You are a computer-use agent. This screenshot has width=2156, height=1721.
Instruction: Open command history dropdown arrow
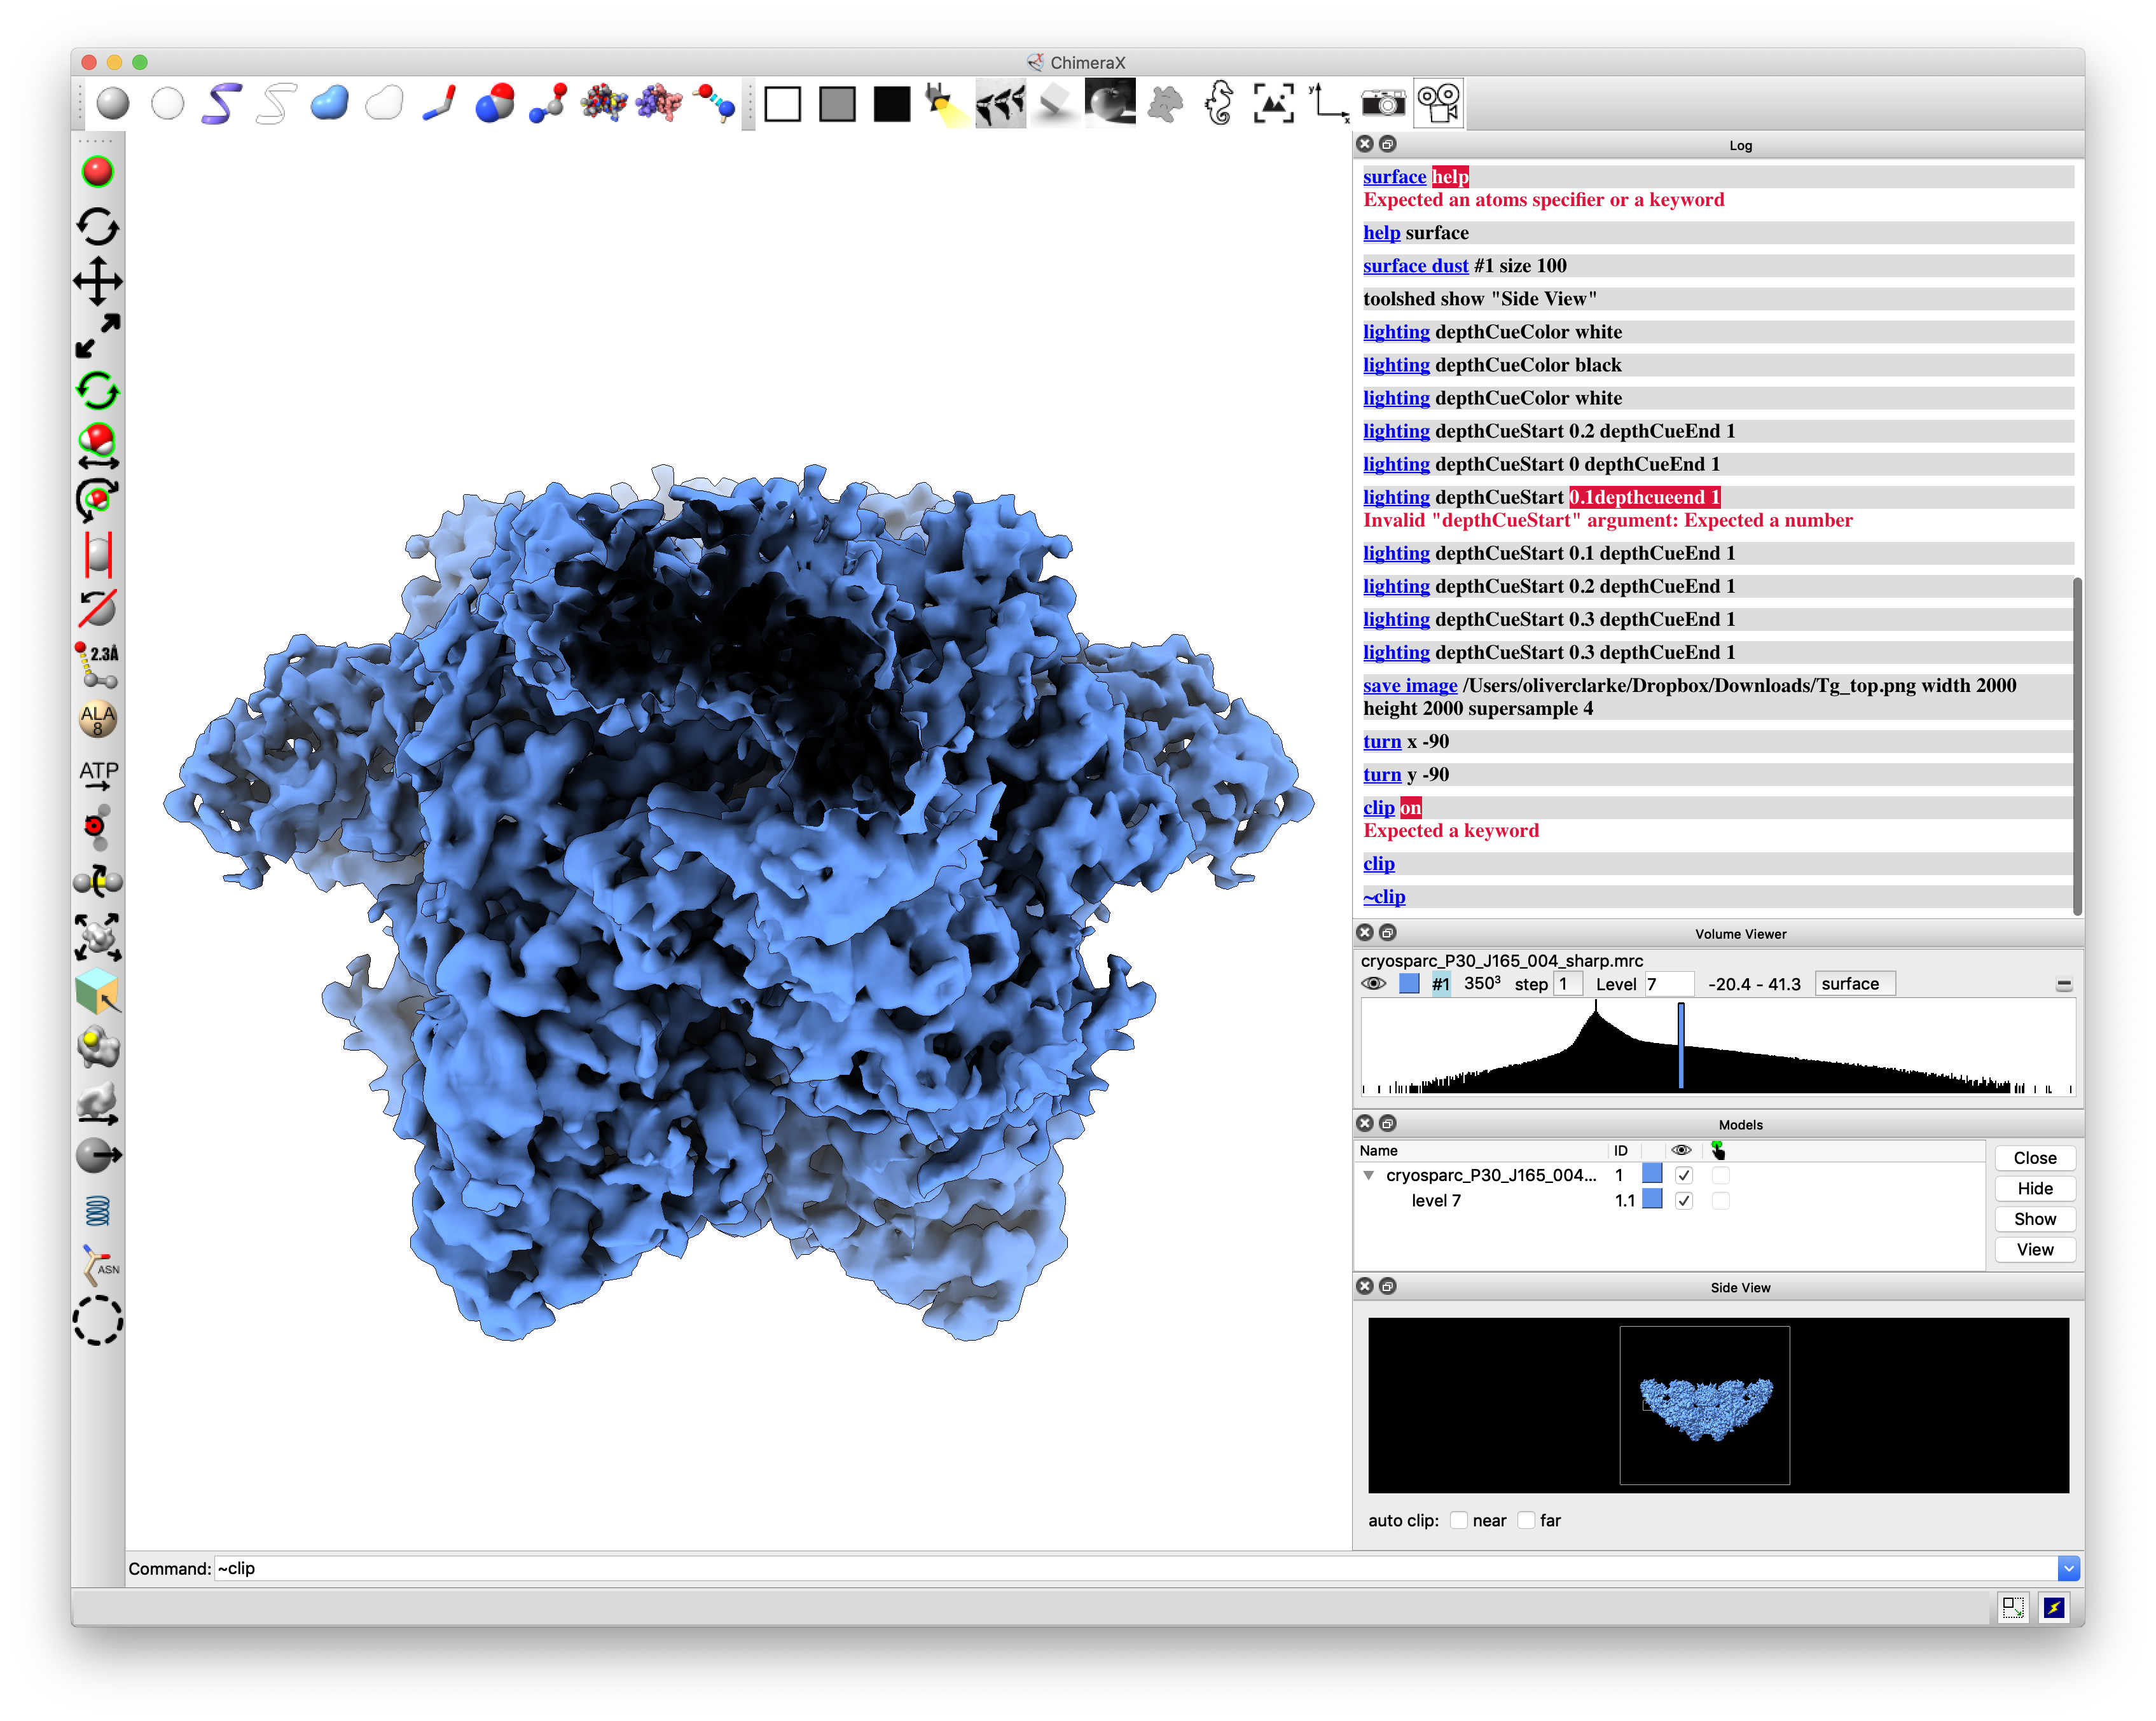coord(2068,1568)
